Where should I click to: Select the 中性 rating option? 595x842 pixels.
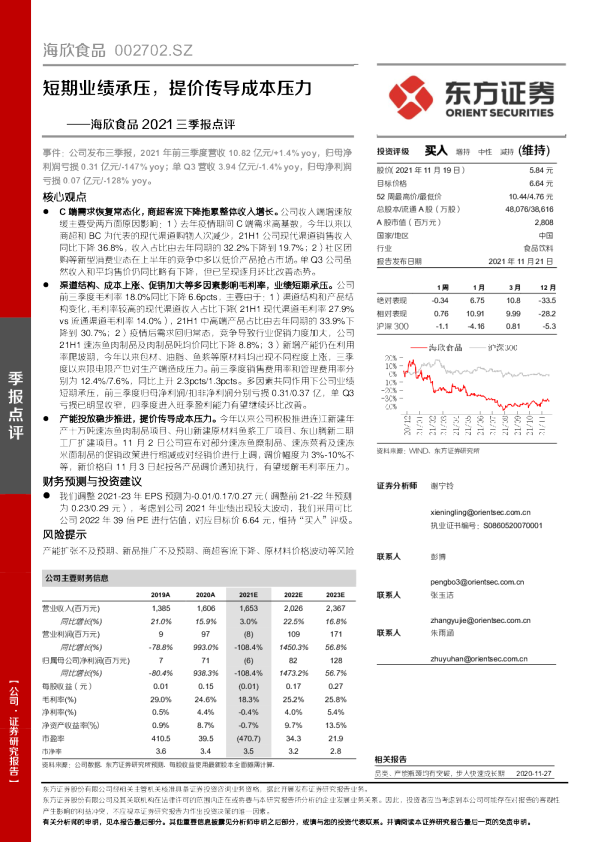click(x=485, y=152)
